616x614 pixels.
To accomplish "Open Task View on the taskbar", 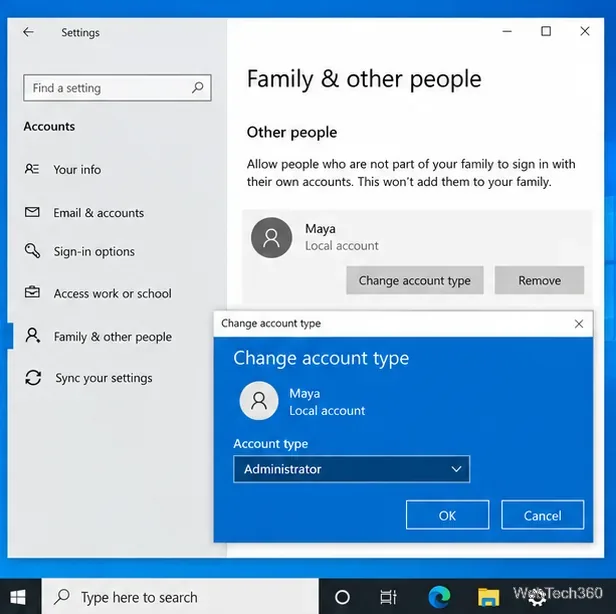I will [388, 597].
